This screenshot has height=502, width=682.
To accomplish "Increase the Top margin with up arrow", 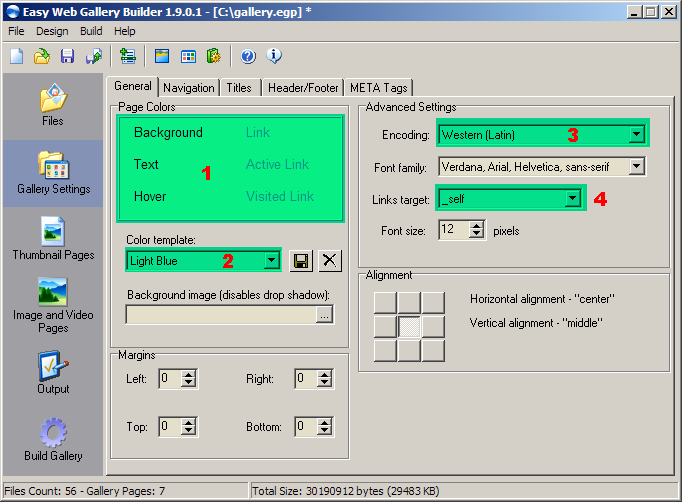I will point(188,422).
